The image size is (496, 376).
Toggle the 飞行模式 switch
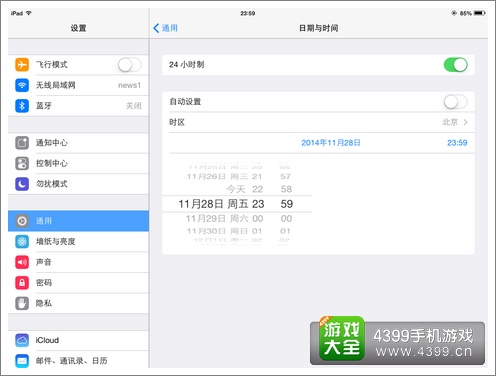point(129,64)
